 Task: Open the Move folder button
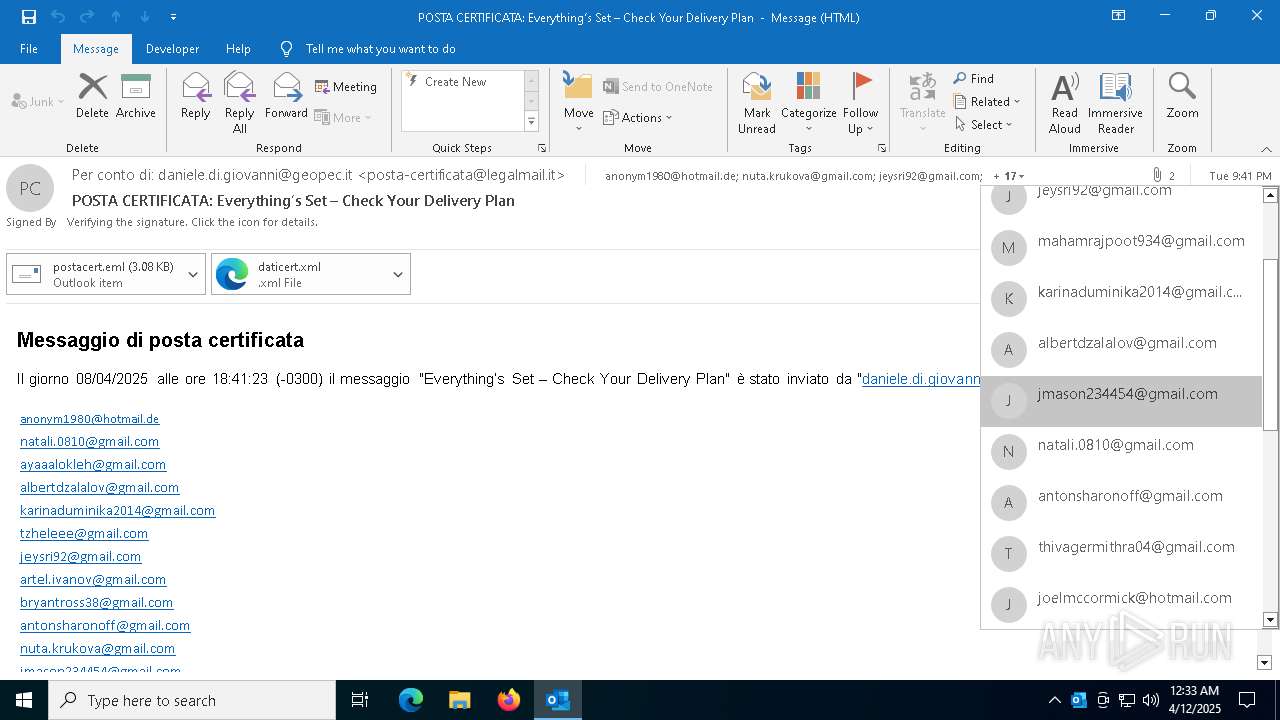[x=578, y=103]
